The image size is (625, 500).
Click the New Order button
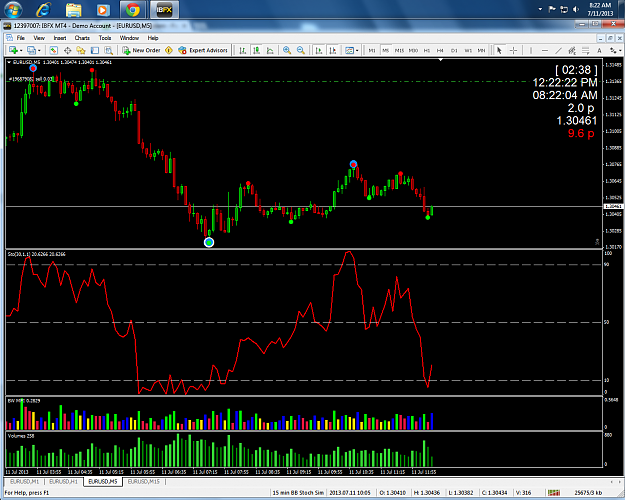click(x=141, y=50)
